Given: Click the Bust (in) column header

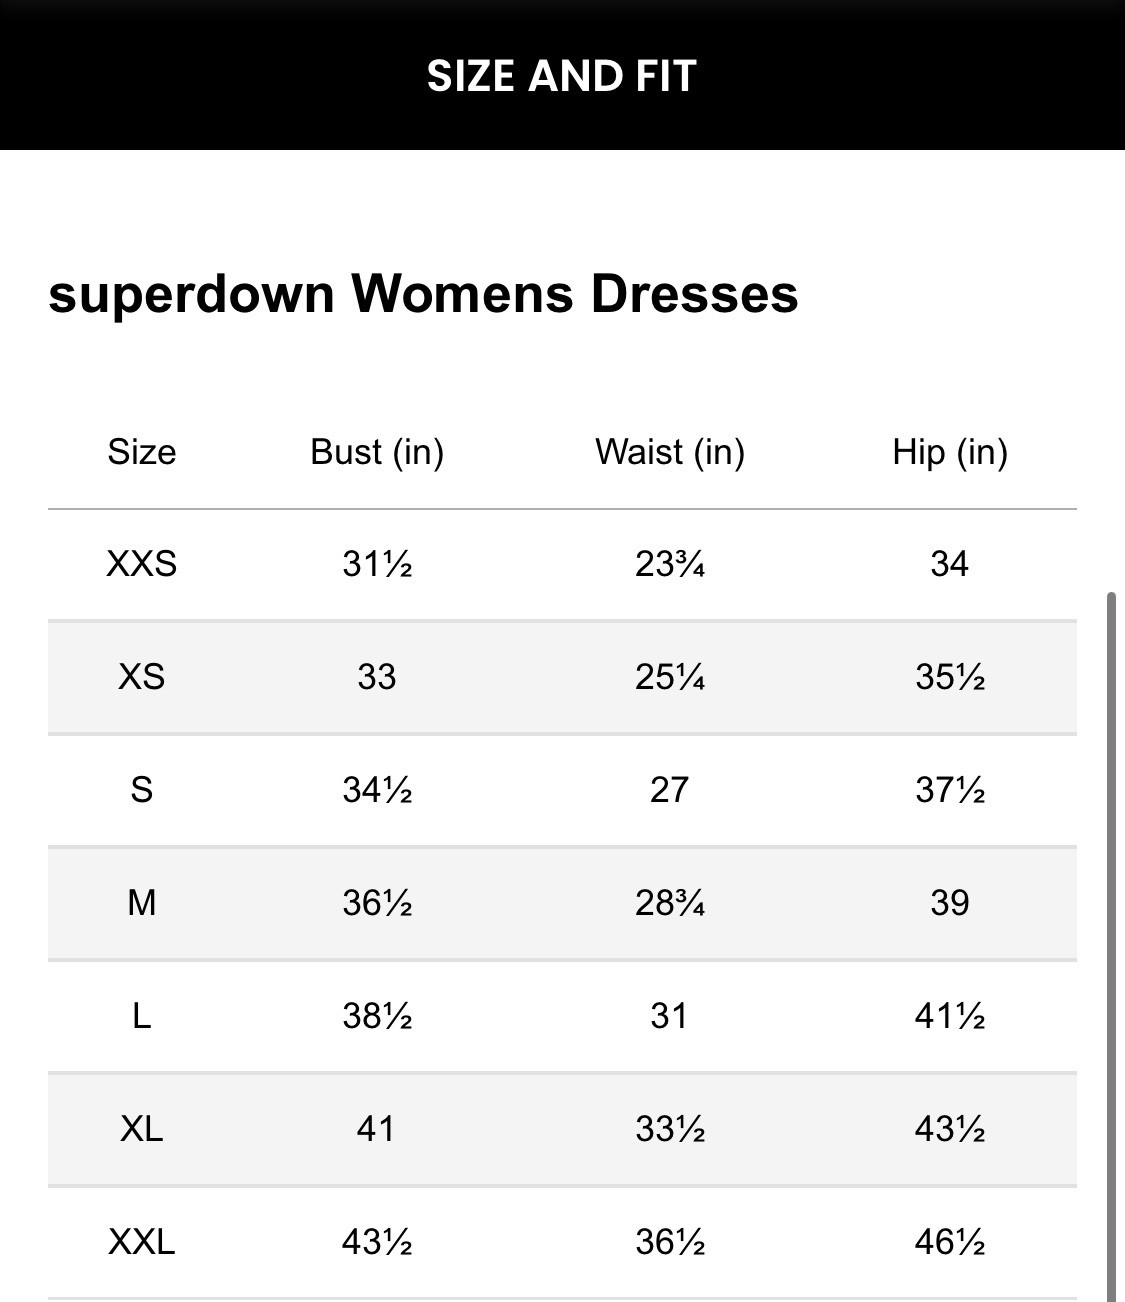Looking at the screenshot, I should pos(377,452).
